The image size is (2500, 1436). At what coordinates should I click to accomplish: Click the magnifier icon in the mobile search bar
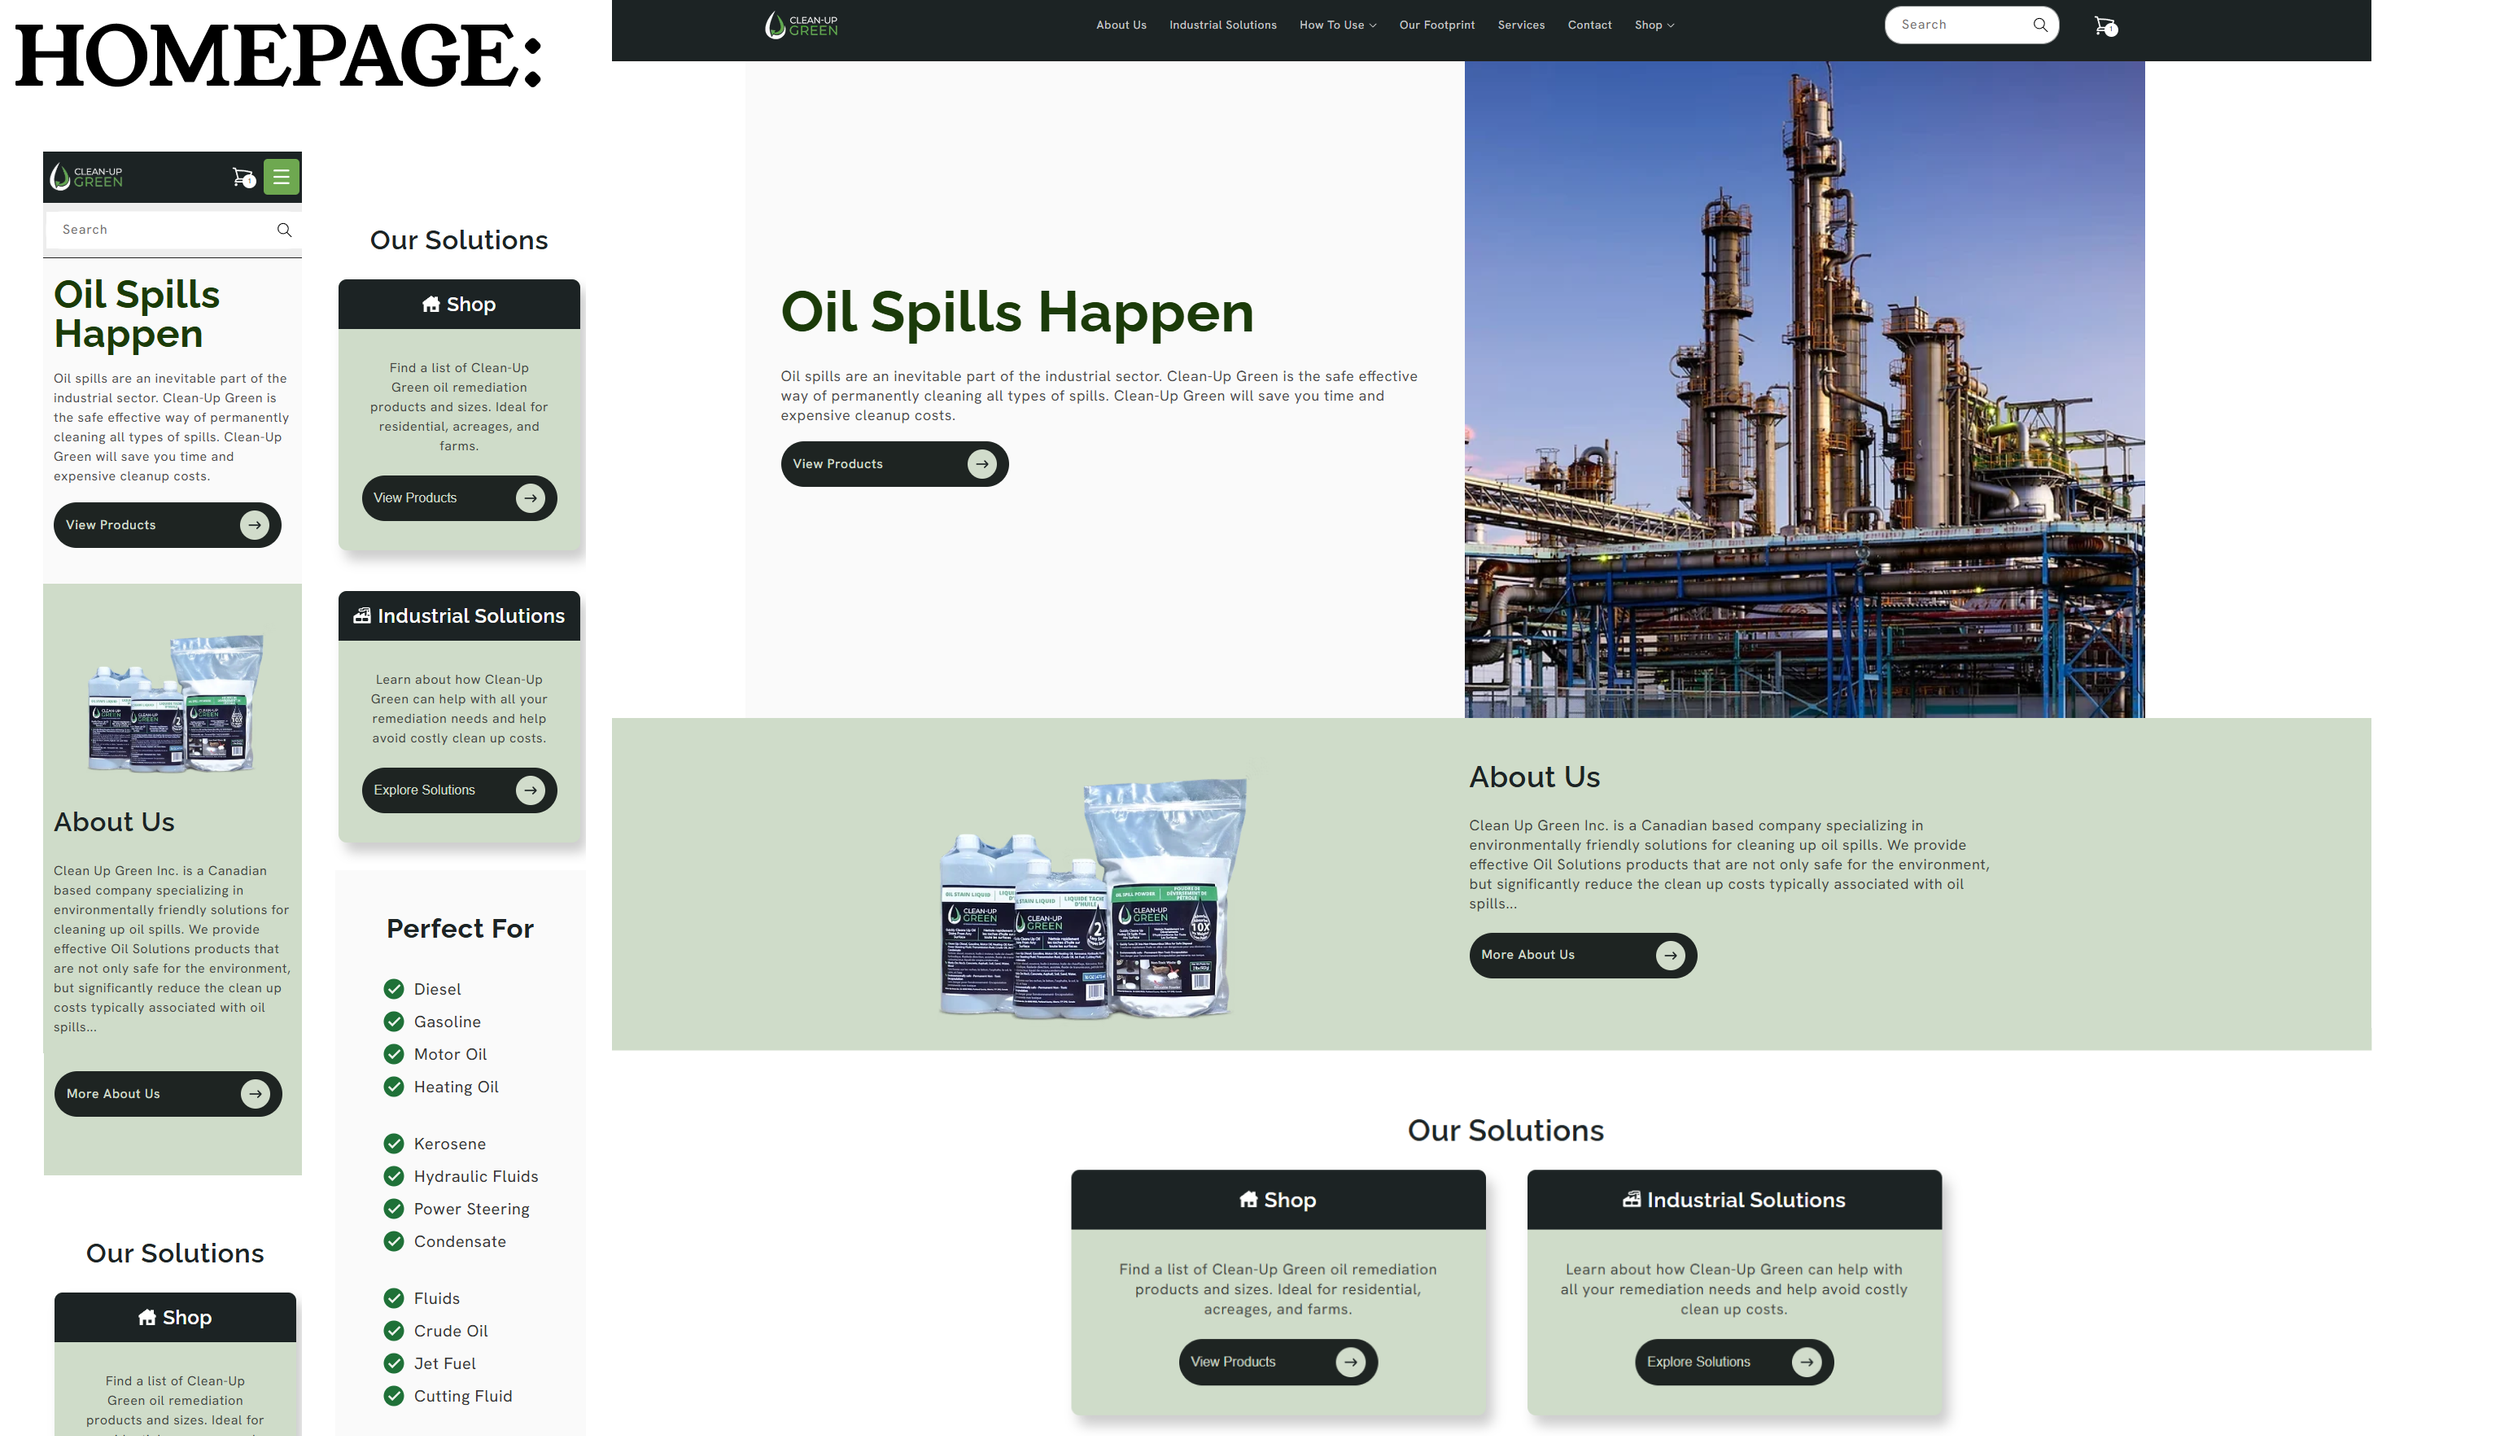pos(284,229)
